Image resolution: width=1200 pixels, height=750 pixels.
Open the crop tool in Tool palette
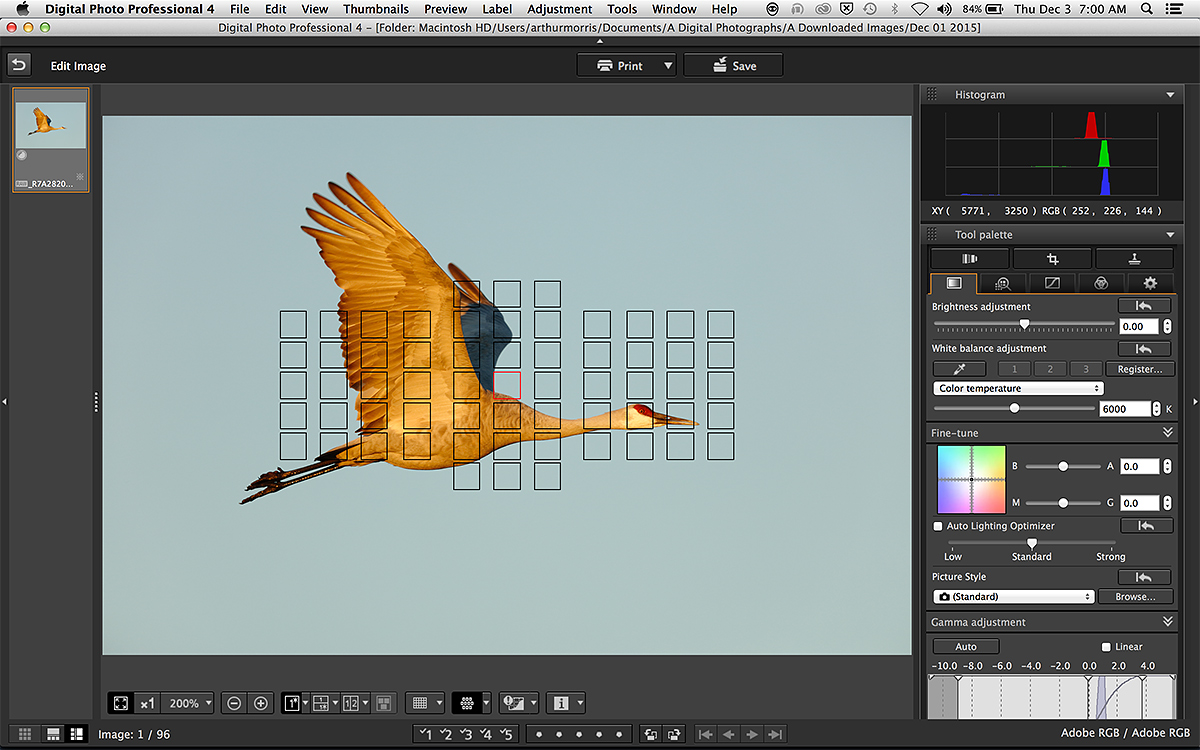1052,258
